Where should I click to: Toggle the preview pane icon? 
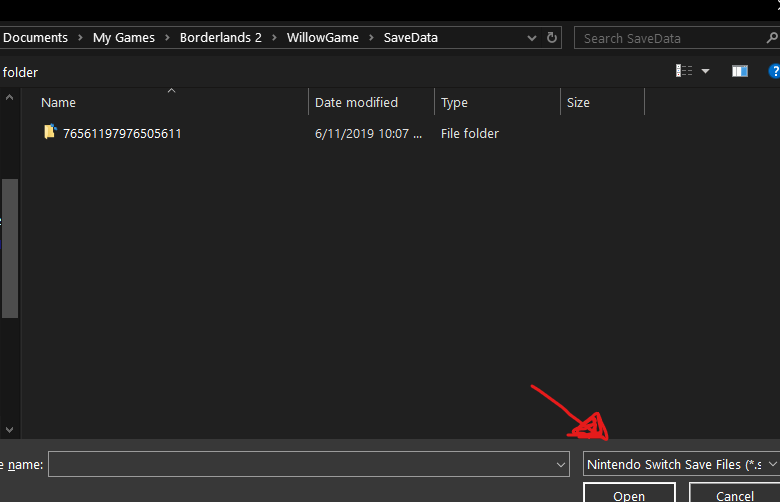(x=740, y=71)
